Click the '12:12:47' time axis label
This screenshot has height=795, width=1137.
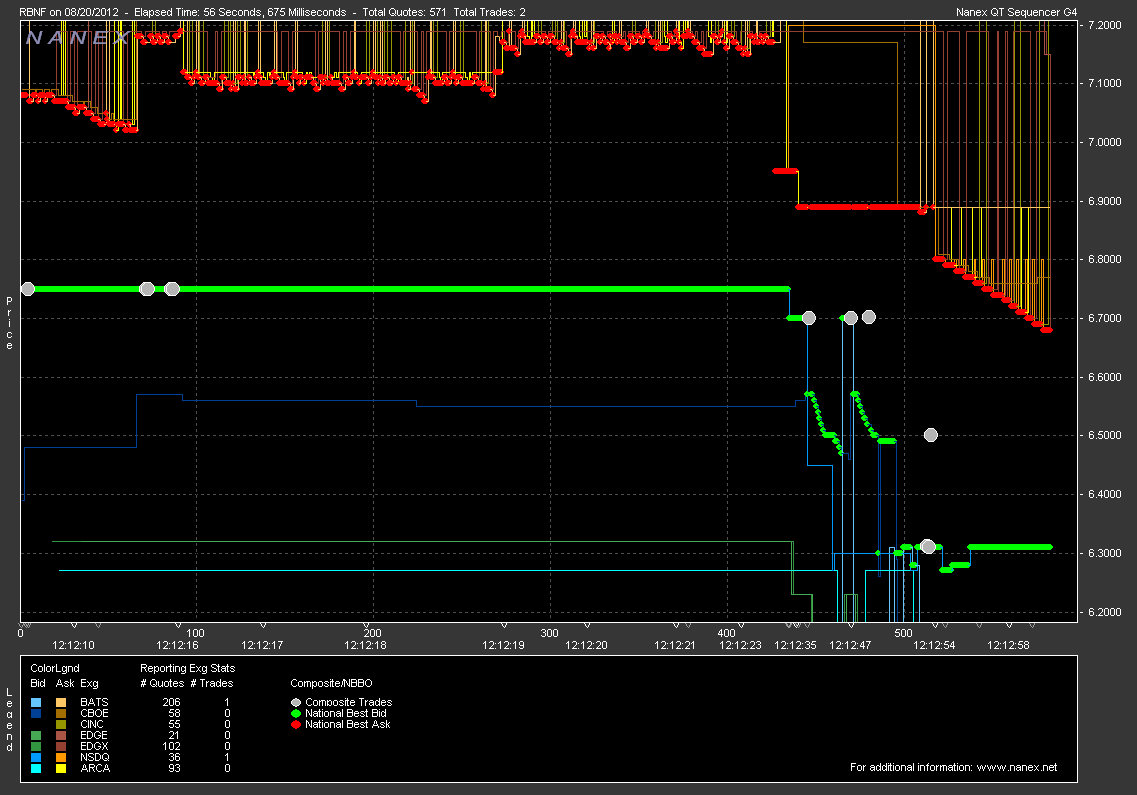[x=850, y=646]
